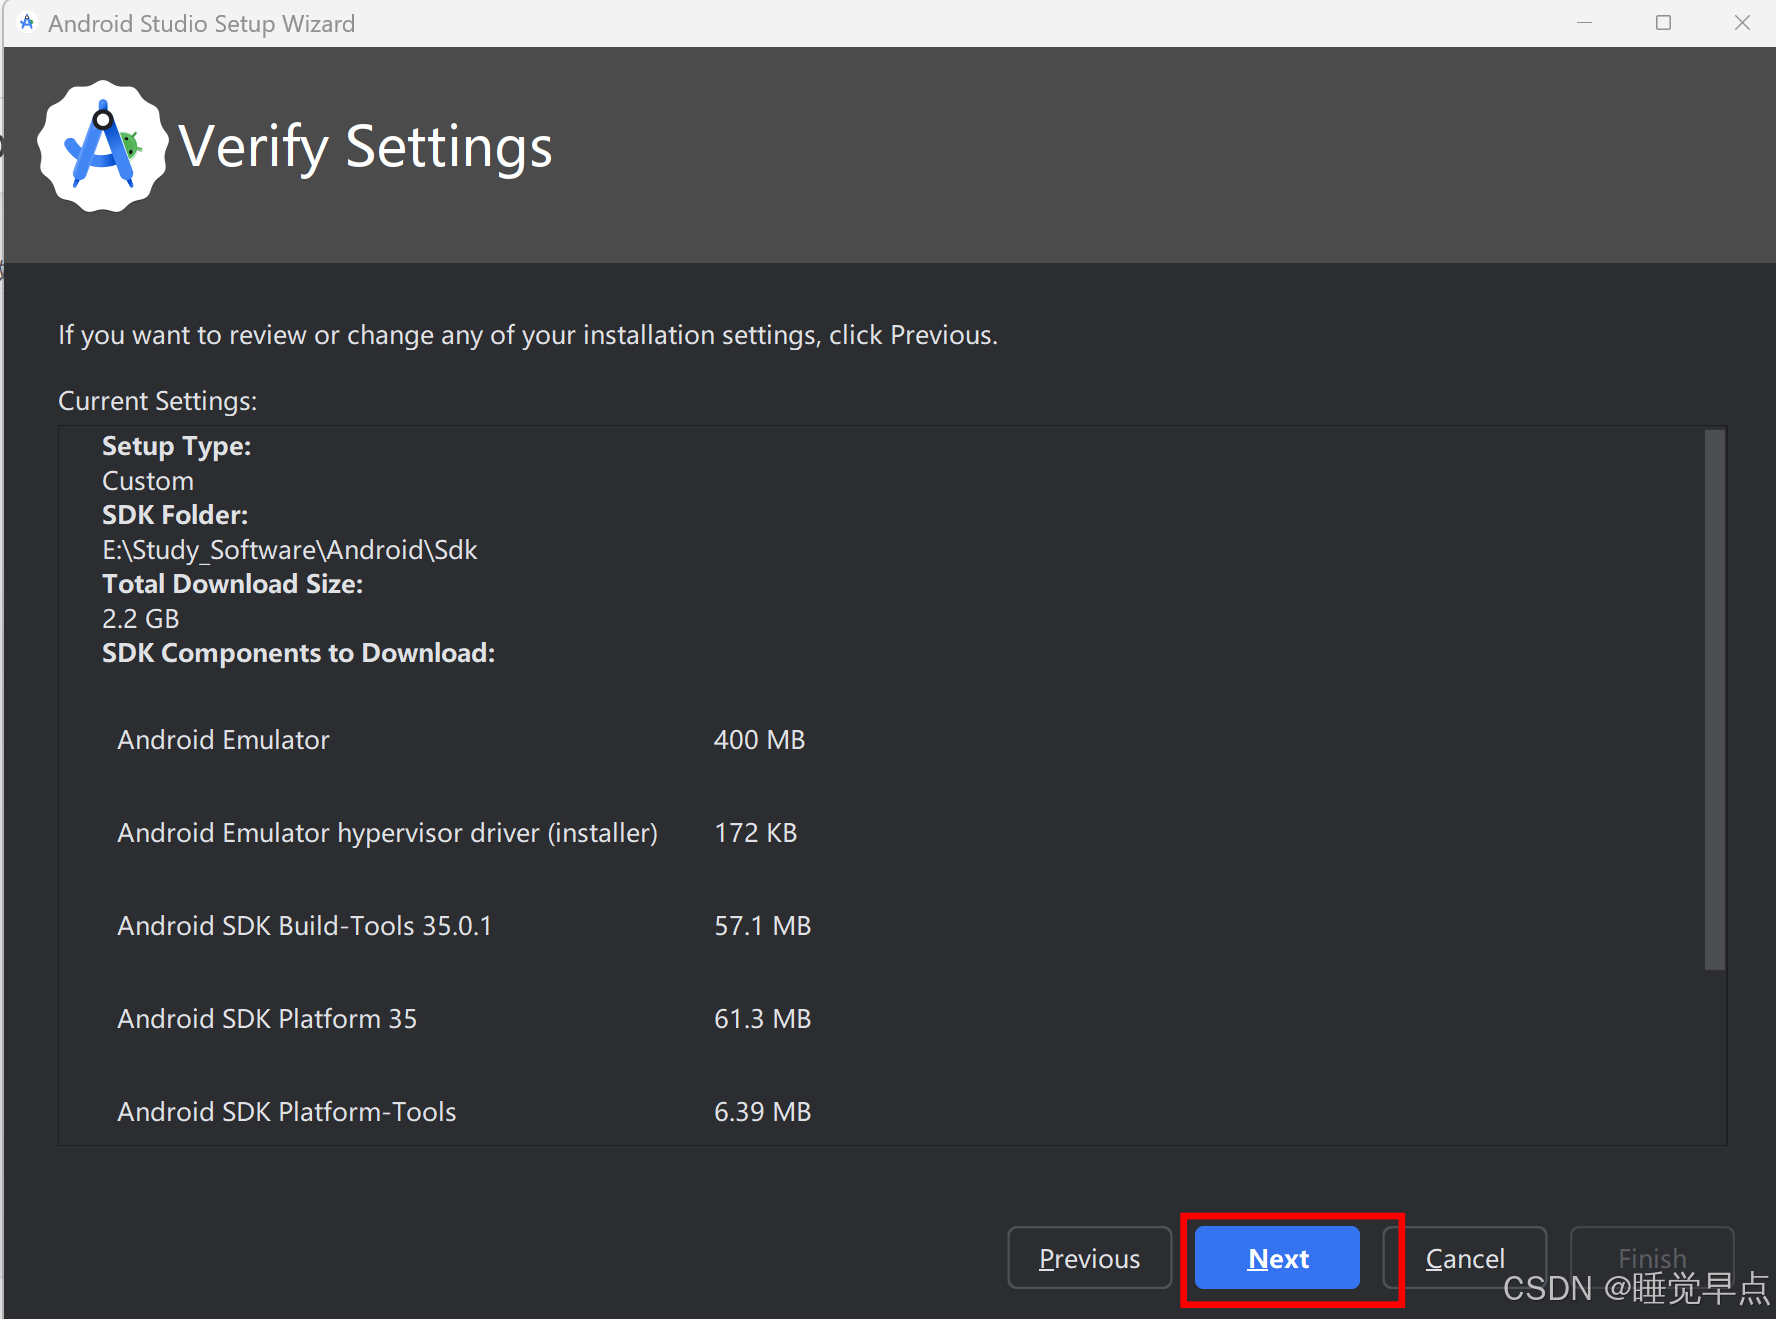Select the Android SDK Platform 35 entry
Viewport: 1776px width, 1319px height.
tap(267, 1018)
